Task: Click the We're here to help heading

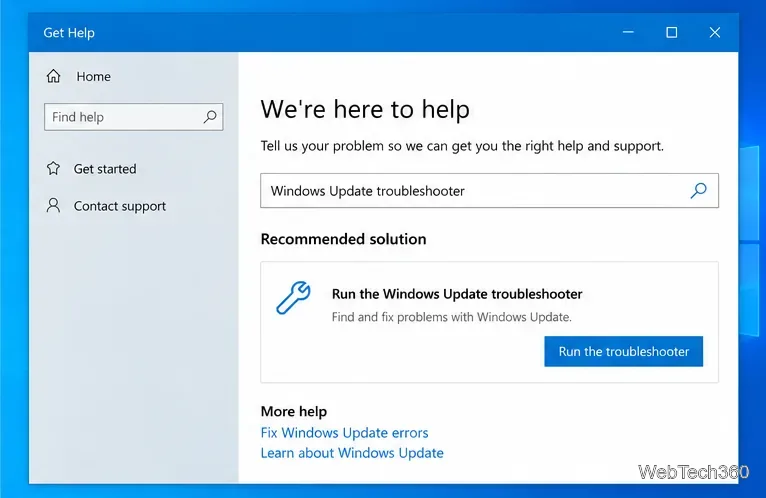Action: pos(365,109)
